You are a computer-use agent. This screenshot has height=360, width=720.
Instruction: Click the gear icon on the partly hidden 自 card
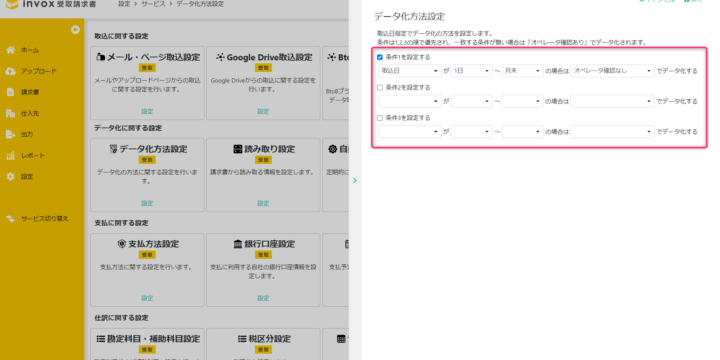coord(332,149)
